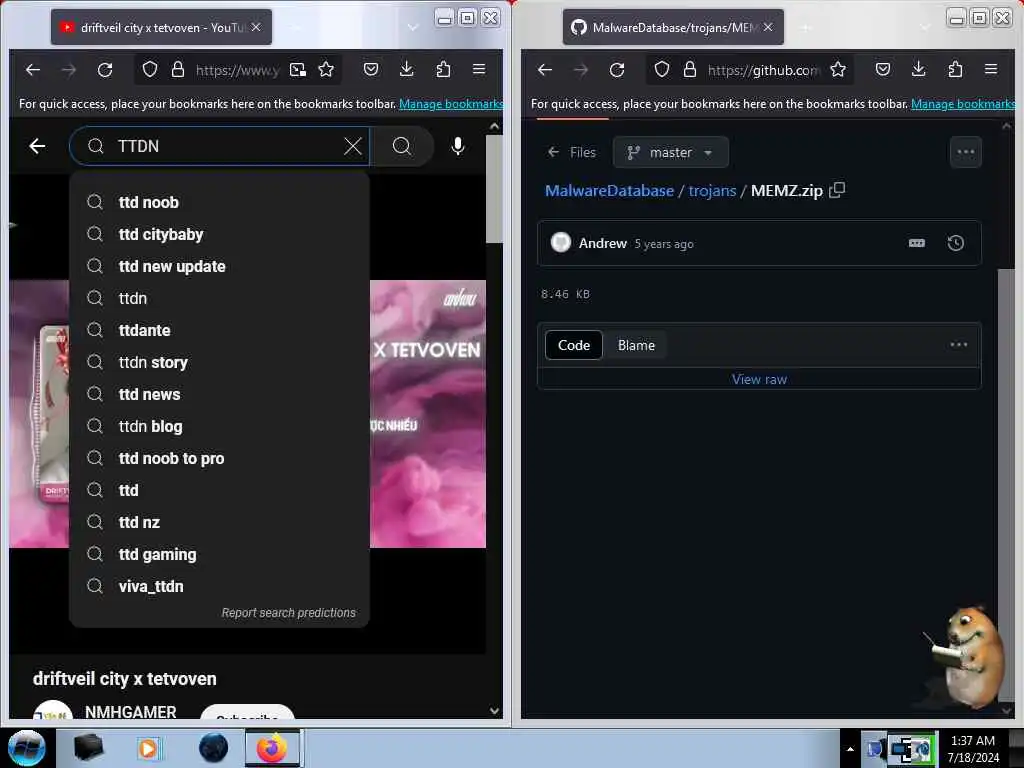The height and width of the screenshot is (768, 1024).
Task: Choose suggestion 'ttd noob to pro'
Action: [x=219, y=458]
